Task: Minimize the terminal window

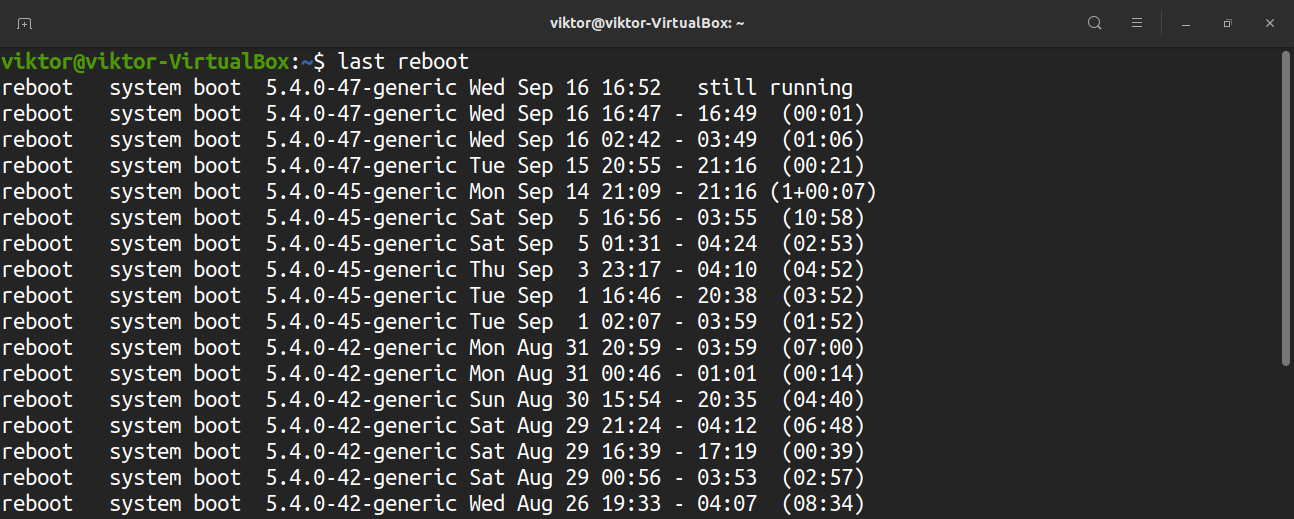Action: 1185,23
